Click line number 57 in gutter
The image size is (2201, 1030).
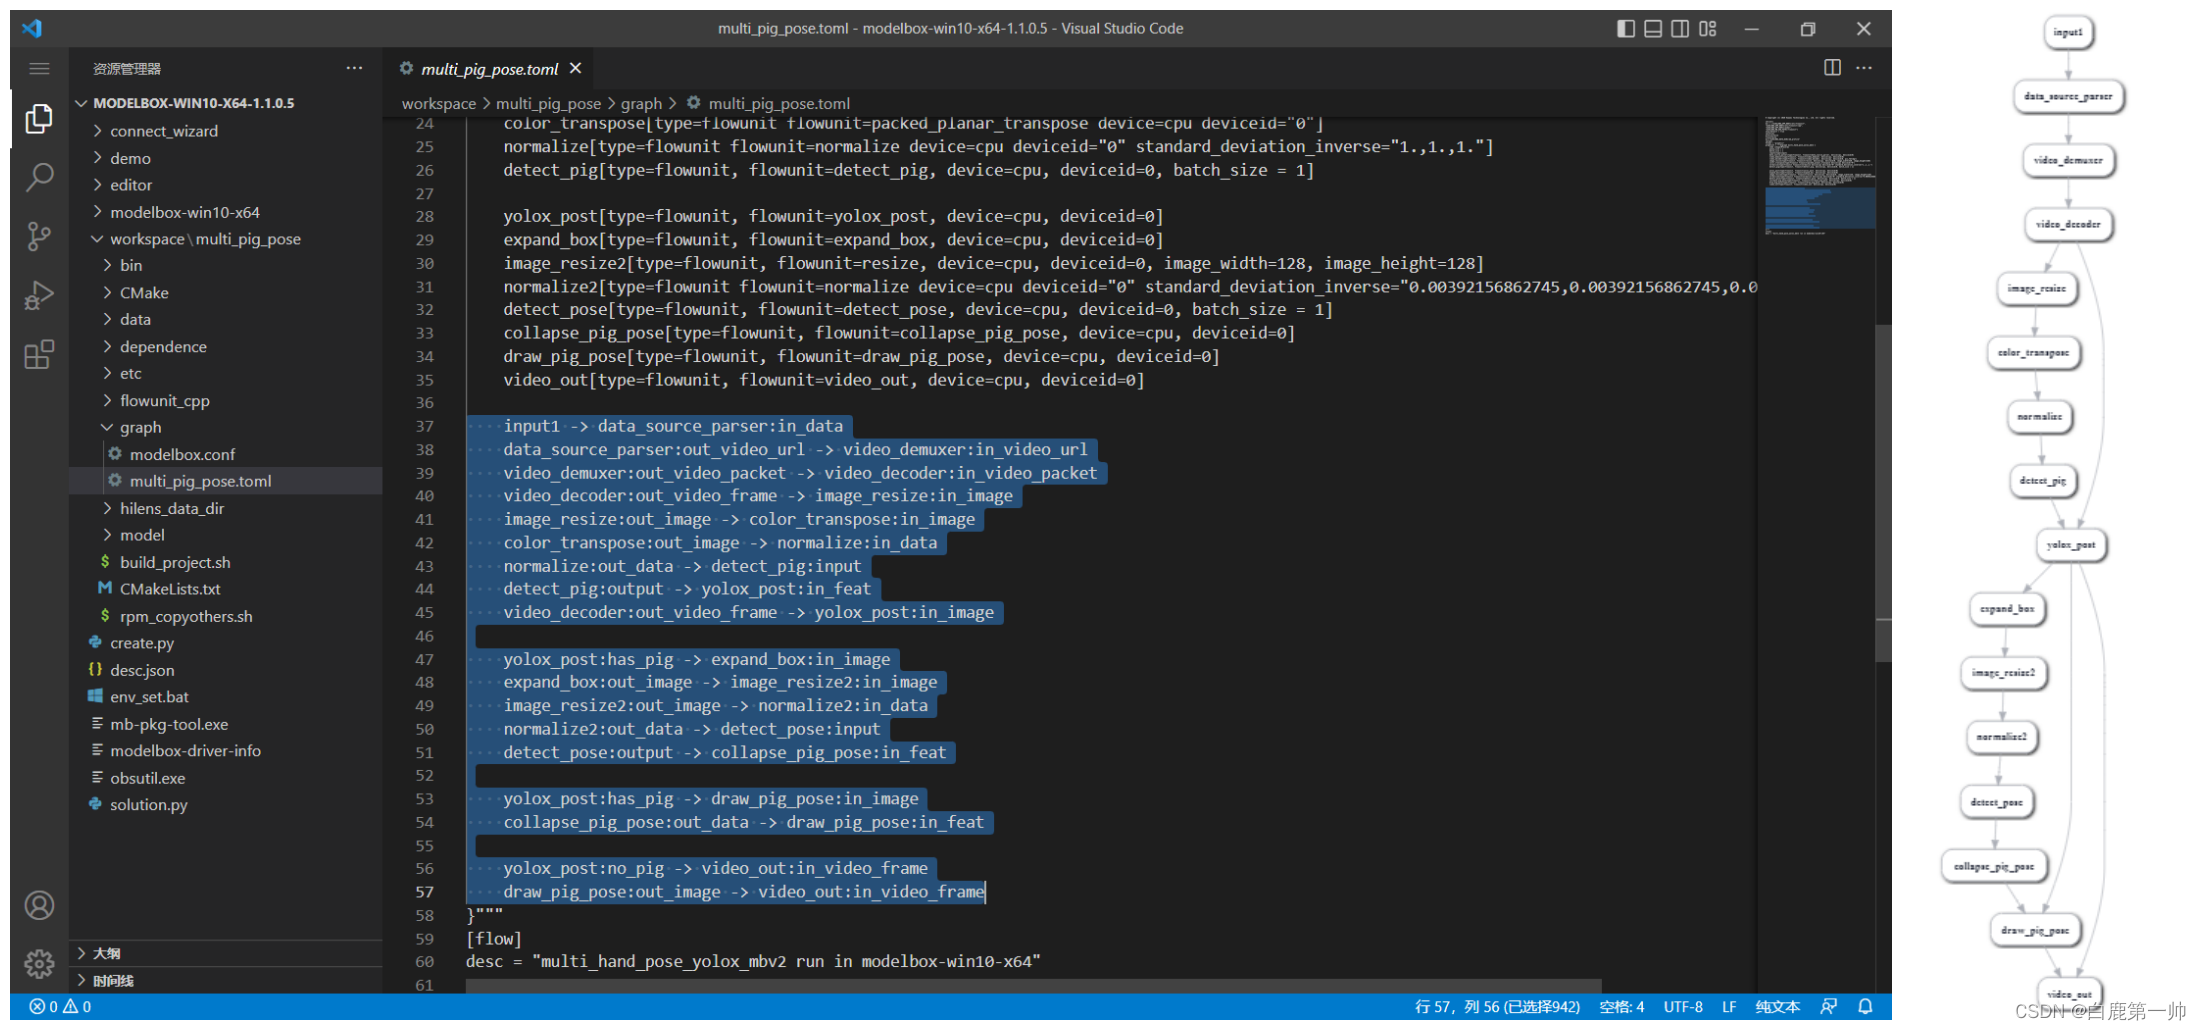(425, 892)
